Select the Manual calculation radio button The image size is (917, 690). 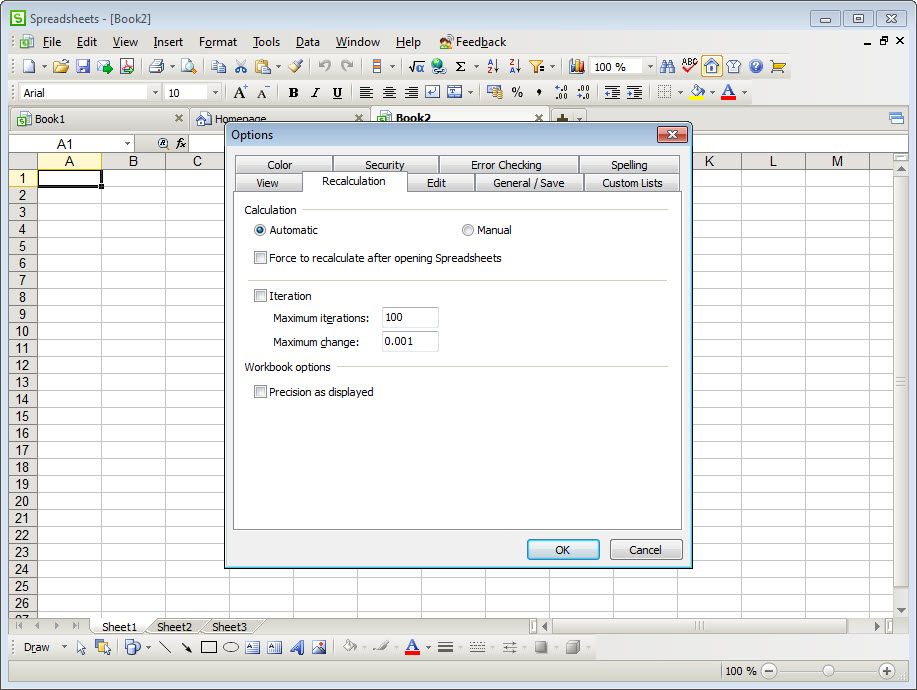468,230
